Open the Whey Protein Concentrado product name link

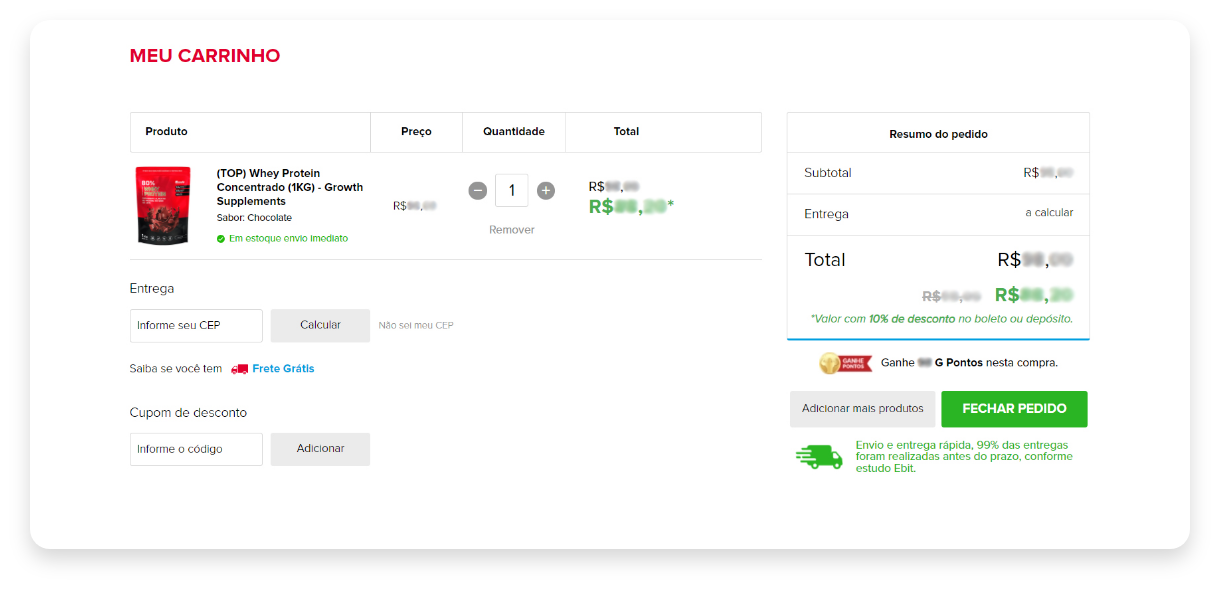point(289,187)
